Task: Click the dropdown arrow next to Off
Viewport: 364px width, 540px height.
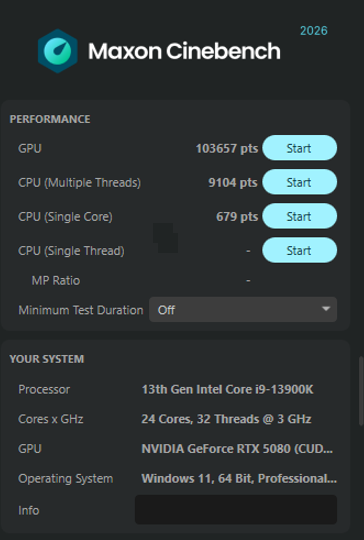Action: tap(325, 309)
